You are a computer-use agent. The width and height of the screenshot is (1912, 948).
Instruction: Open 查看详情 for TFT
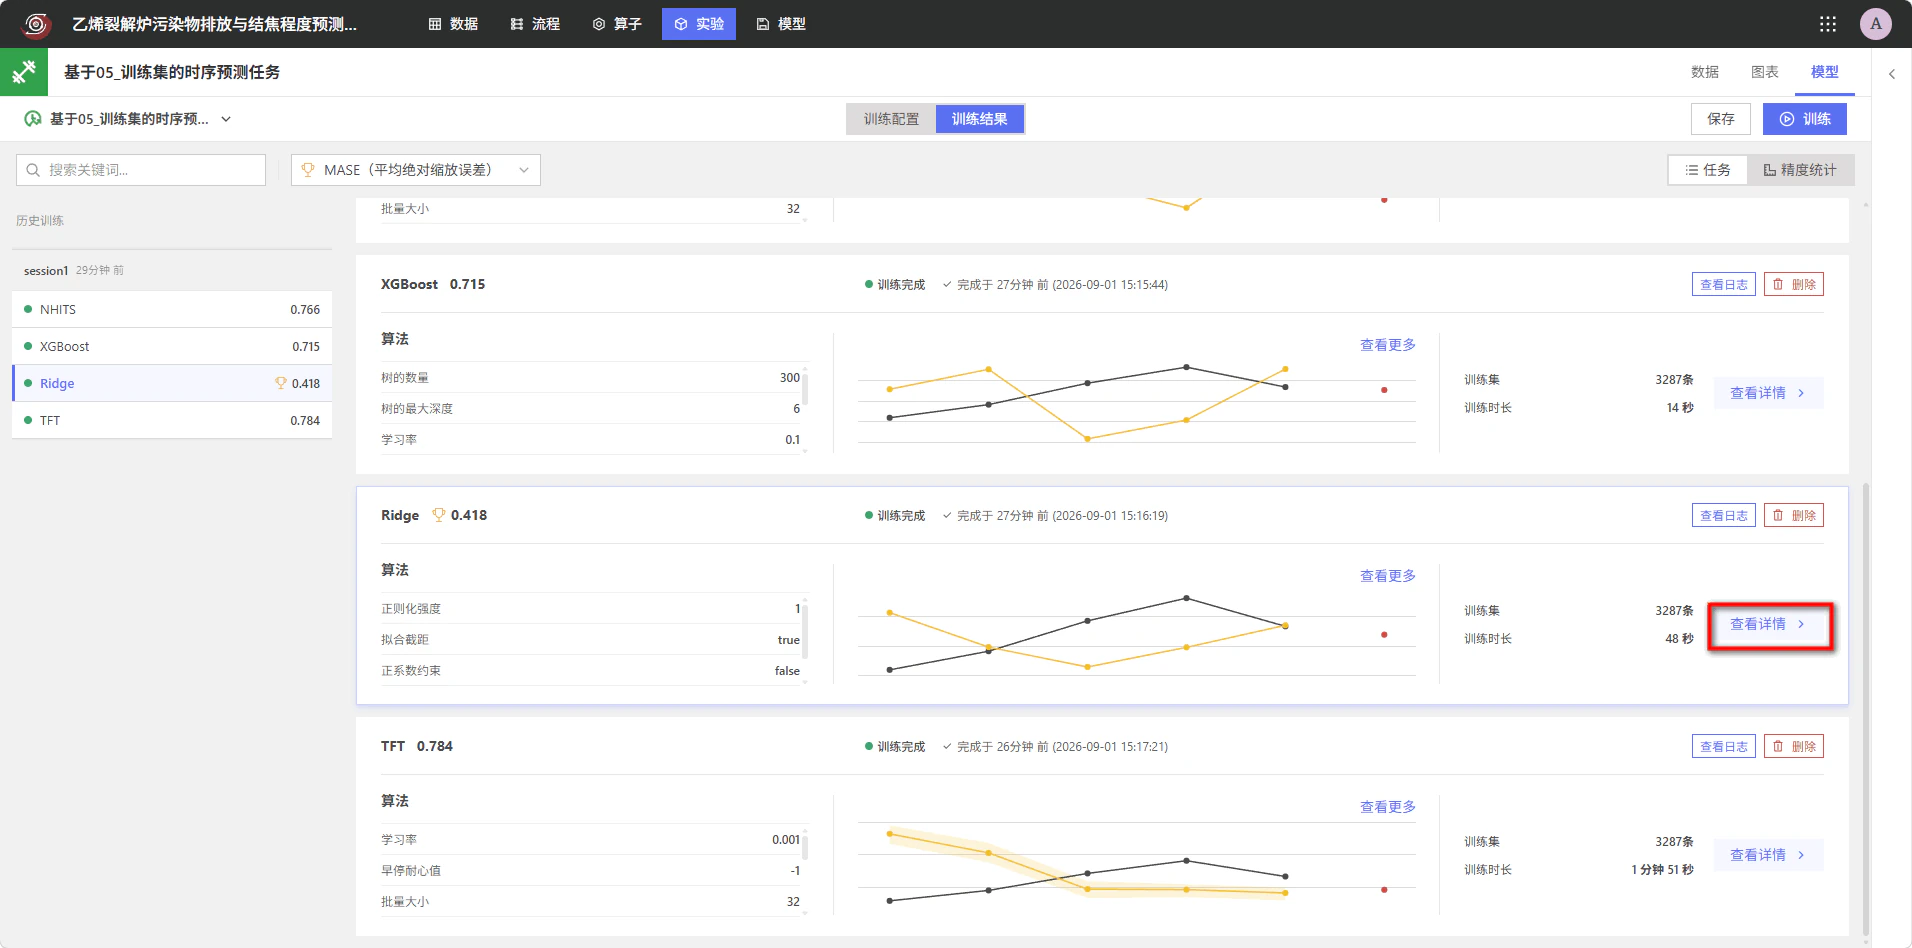click(x=1768, y=855)
